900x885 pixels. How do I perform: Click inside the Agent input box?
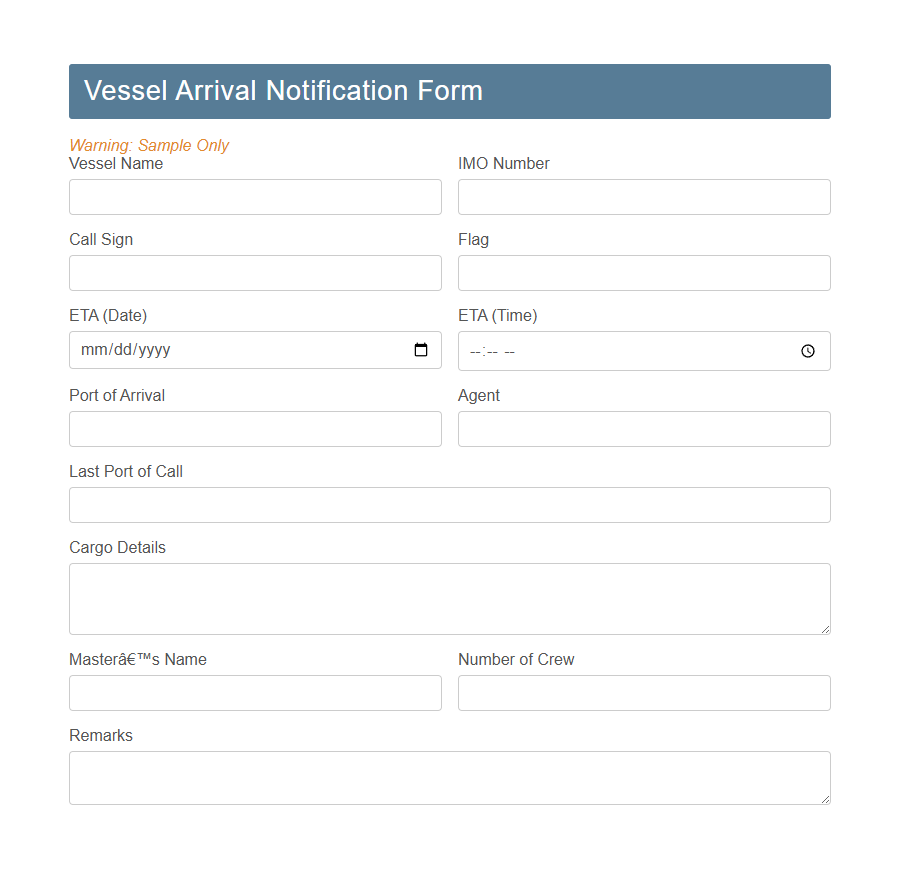643,428
